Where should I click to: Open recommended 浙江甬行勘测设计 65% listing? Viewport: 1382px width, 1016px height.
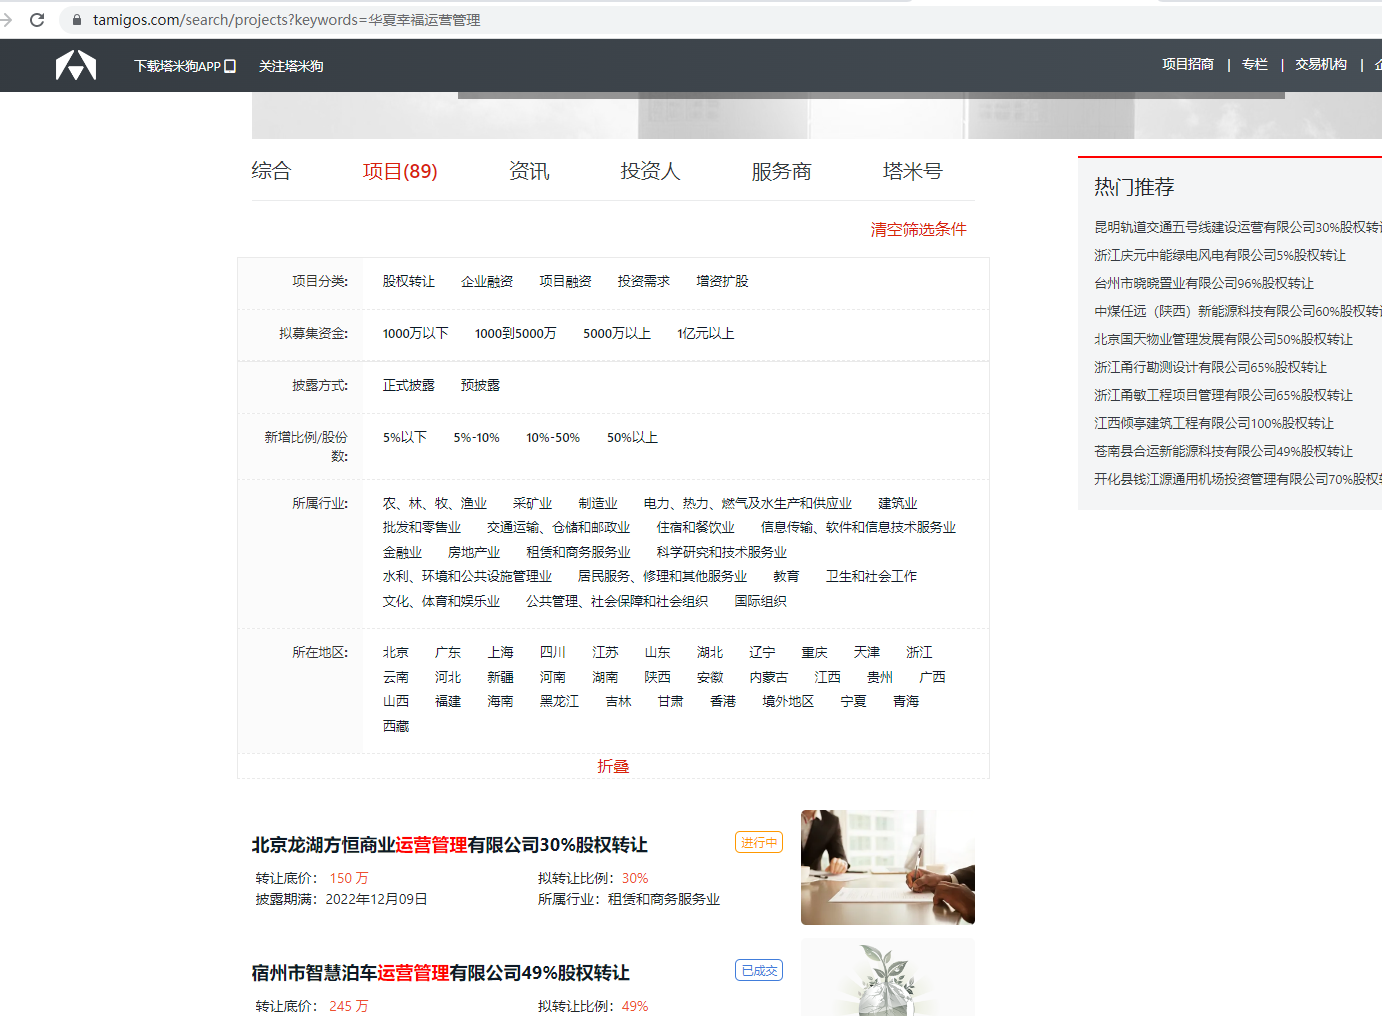point(1210,367)
